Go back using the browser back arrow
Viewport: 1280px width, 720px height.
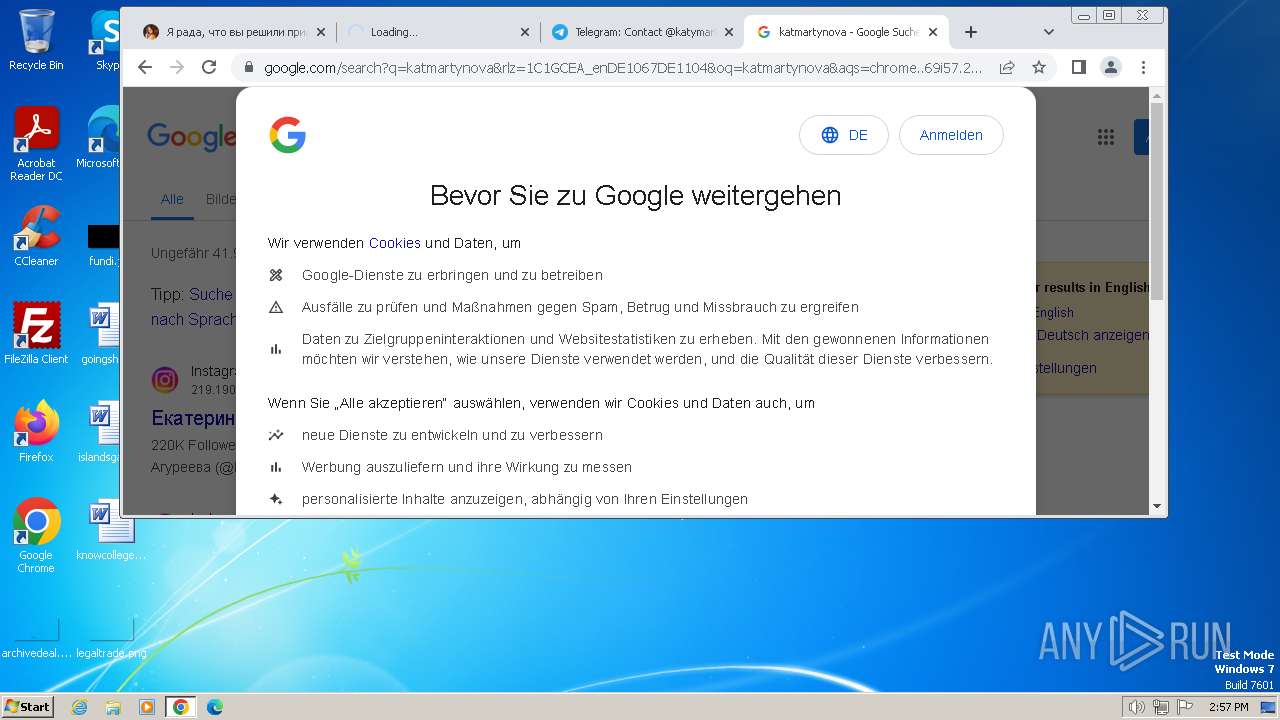[x=145, y=67]
